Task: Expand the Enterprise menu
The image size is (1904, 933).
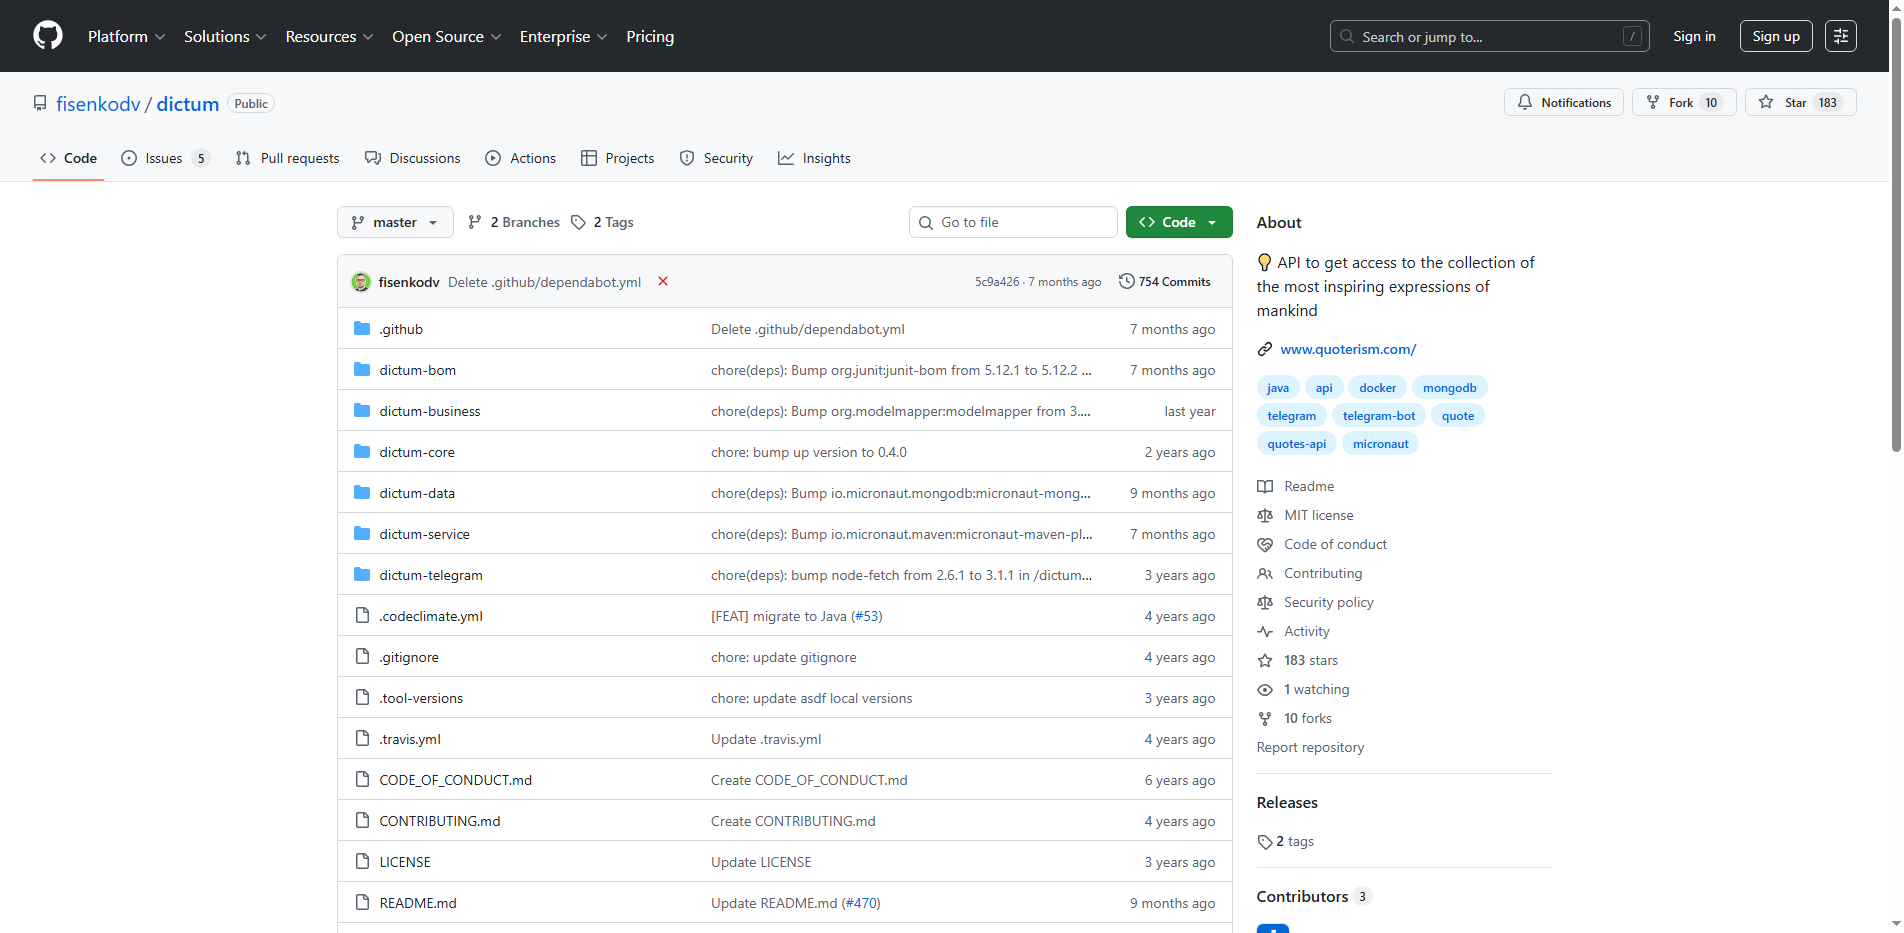Action: pyautogui.click(x=563, y=36)
